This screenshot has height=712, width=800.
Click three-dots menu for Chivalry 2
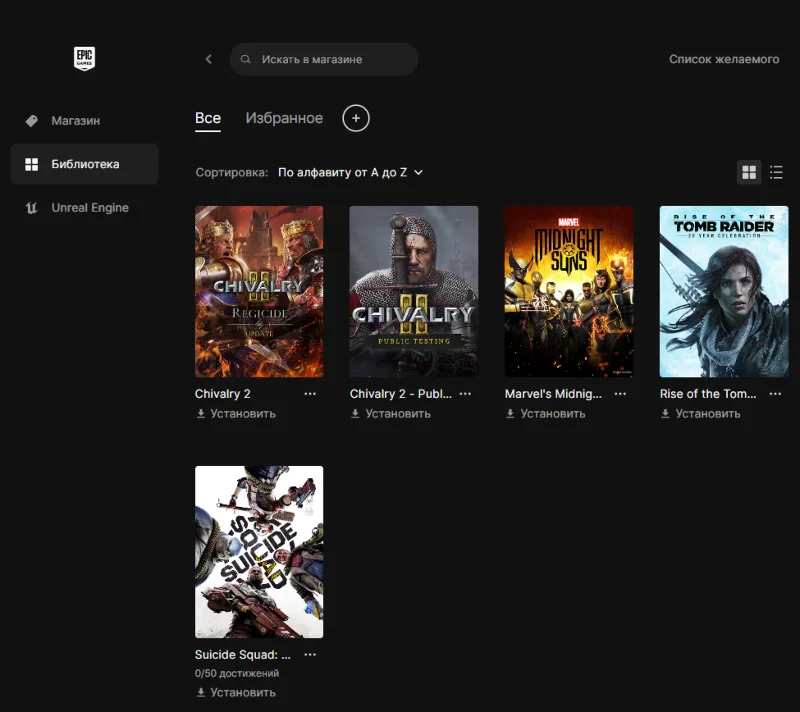point(310,394)
